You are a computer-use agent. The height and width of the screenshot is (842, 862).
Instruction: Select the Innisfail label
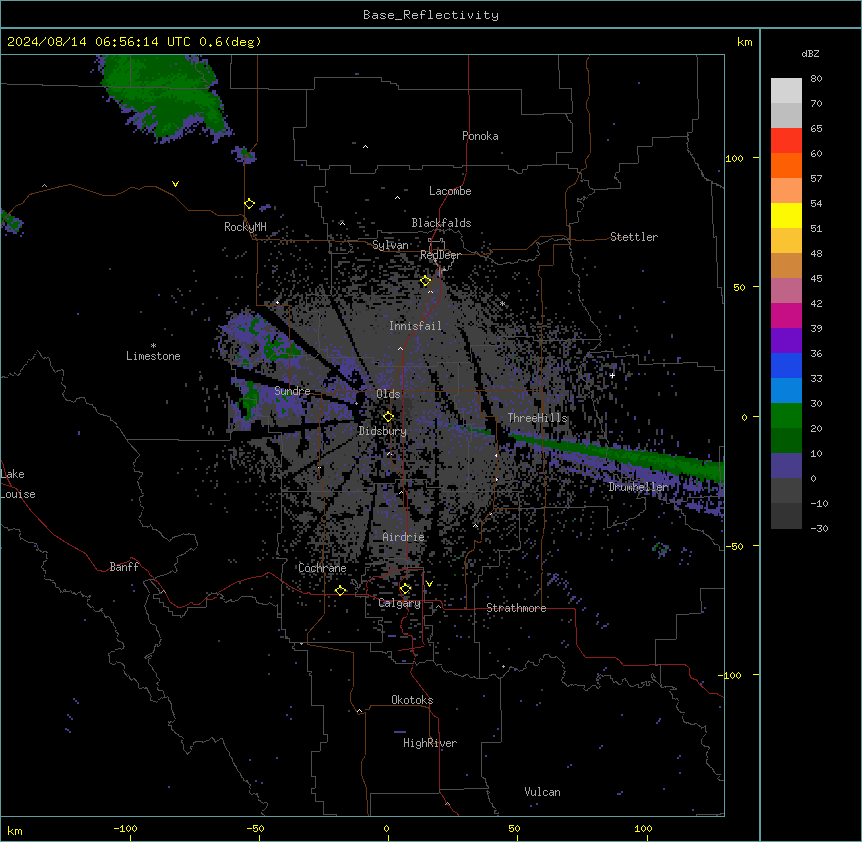(x=415, y=326)
